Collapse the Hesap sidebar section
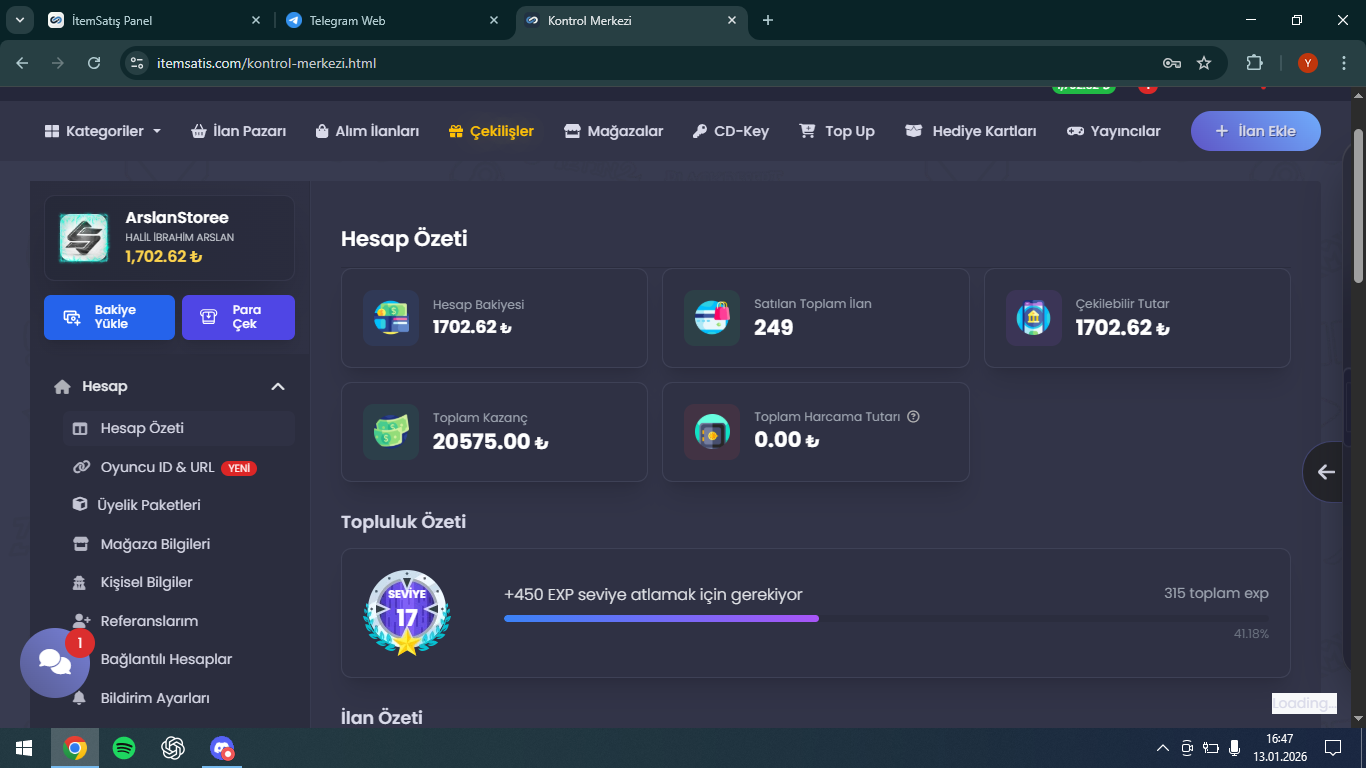Viewport: 1366px width, 768px height. click(x=278, y=387)
